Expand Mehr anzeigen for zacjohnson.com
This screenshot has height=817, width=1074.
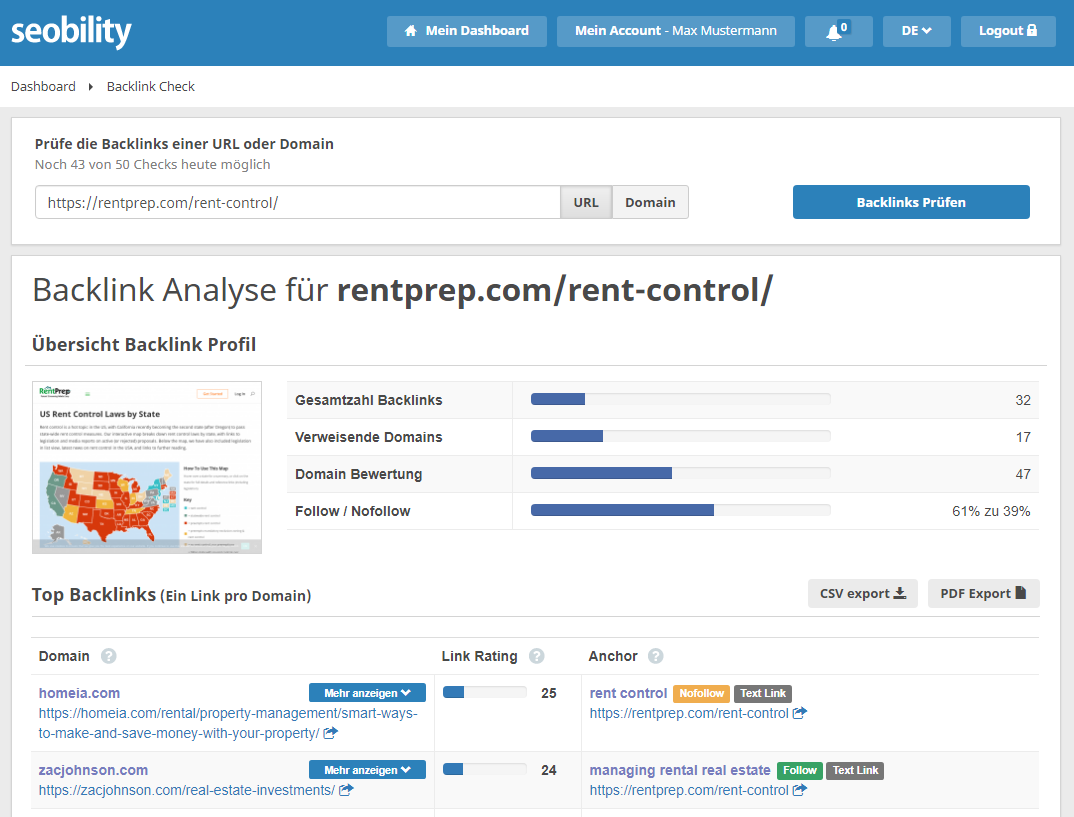coord(367,770)
